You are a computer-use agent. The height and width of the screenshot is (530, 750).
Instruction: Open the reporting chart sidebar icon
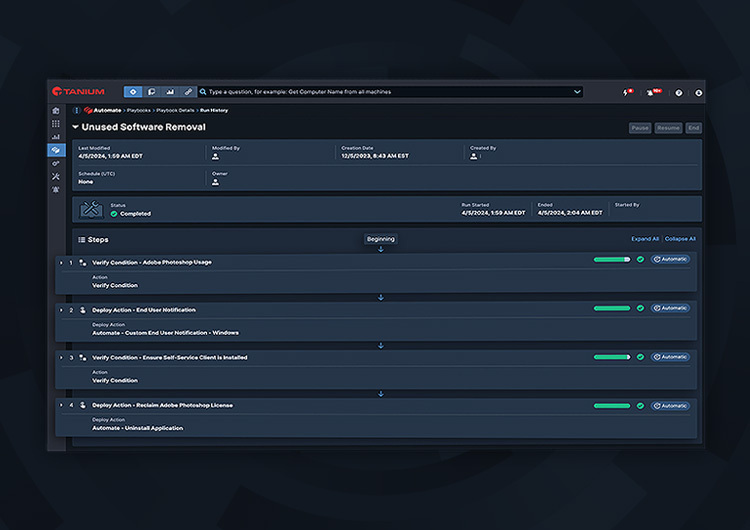coord(56,137)
